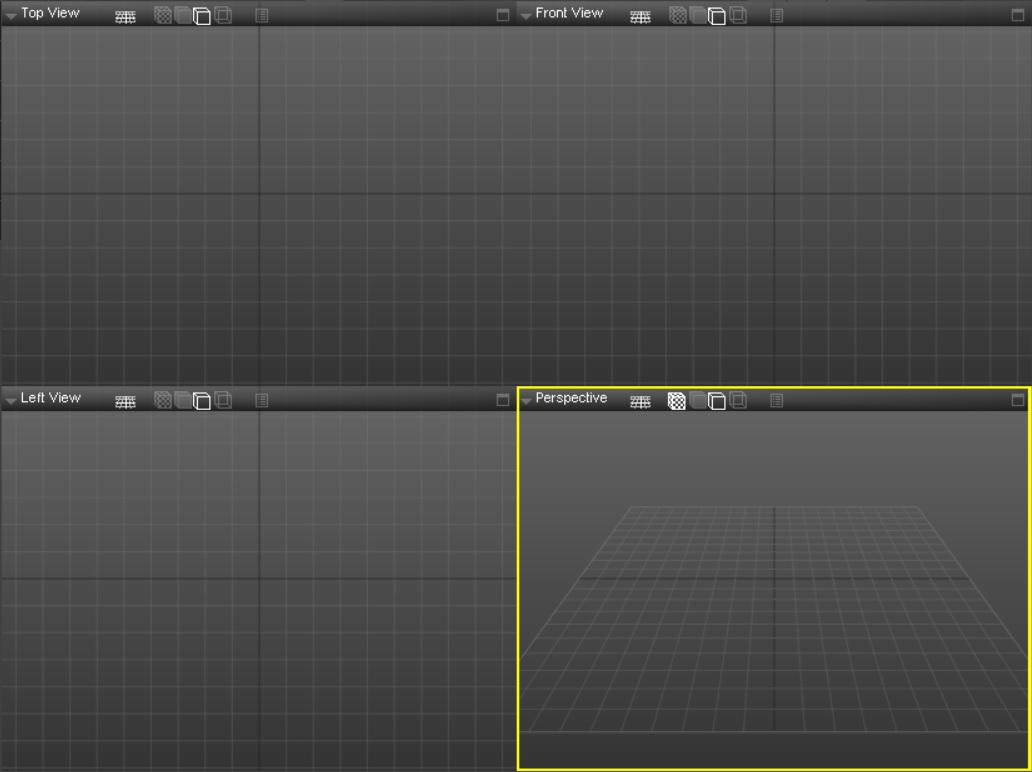
Task: Maximize the Front View viewport
Action: pyautogui.click(x=1018, y=15)
